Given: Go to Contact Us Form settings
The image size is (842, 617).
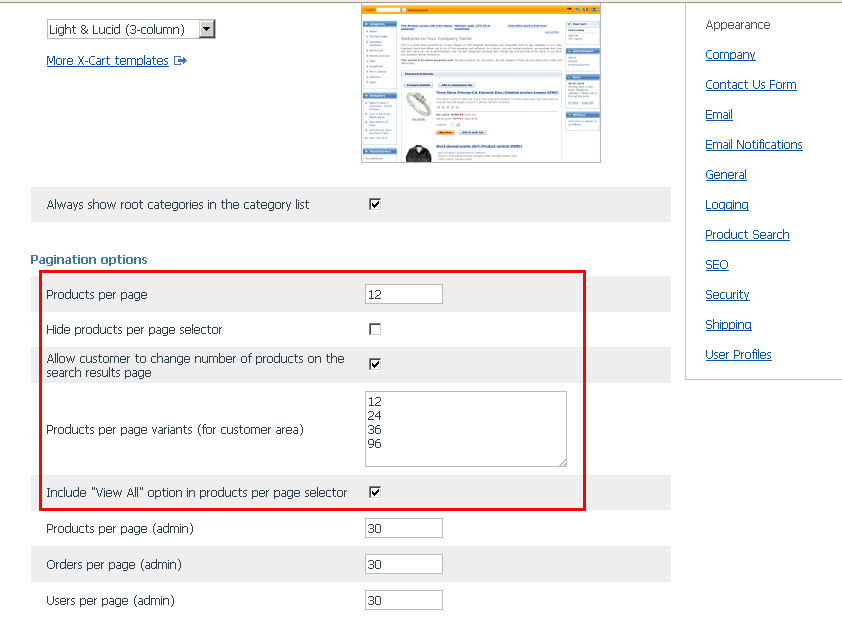Looking at the screenshot, I should pos(750,85).
